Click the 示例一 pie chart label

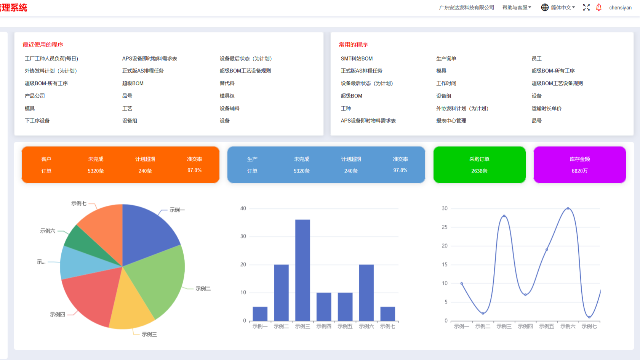tap(177, 210)
